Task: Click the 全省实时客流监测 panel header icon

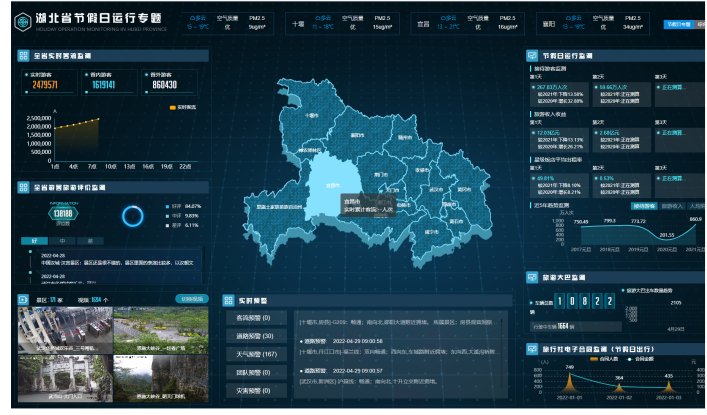Action: point(25,57)
